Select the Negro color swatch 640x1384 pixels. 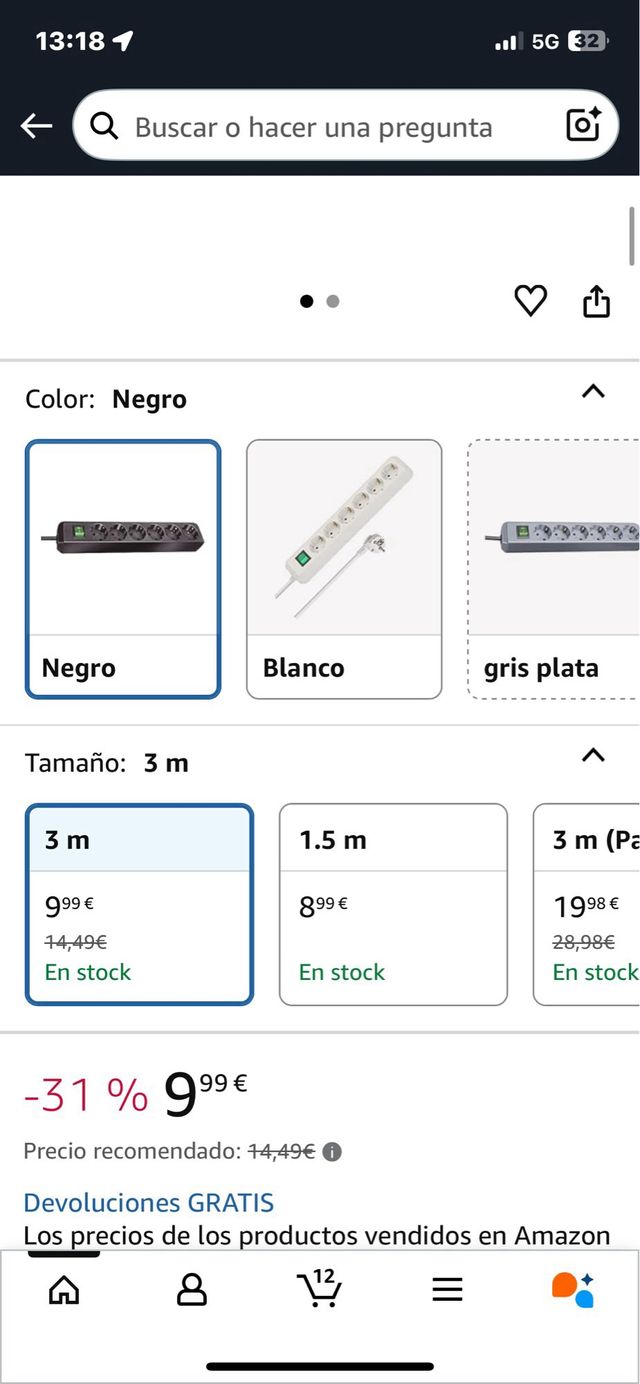123,569
